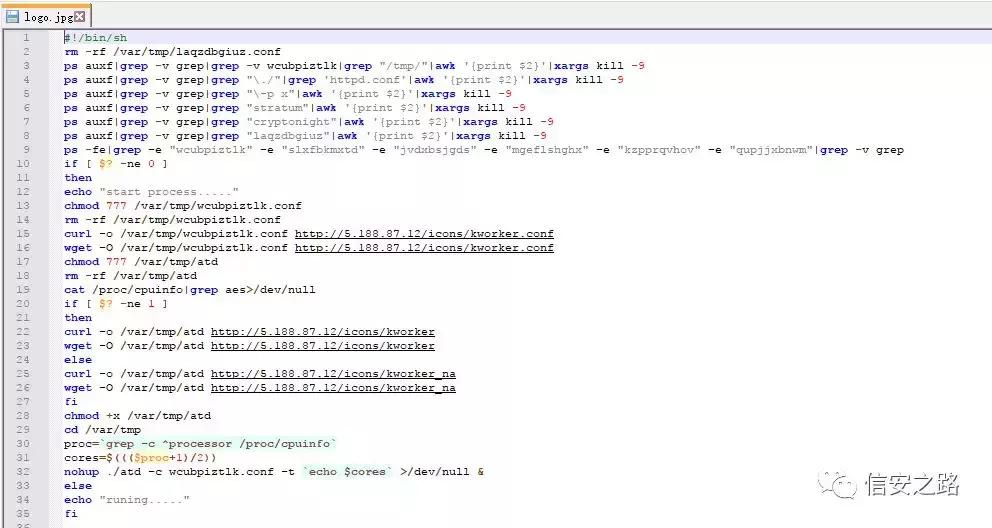Click 'chmod 777 /var/tmp/wcubpiztlk.conf' on line 13
The width and height of the screenshot is (992, 528).
183,206
